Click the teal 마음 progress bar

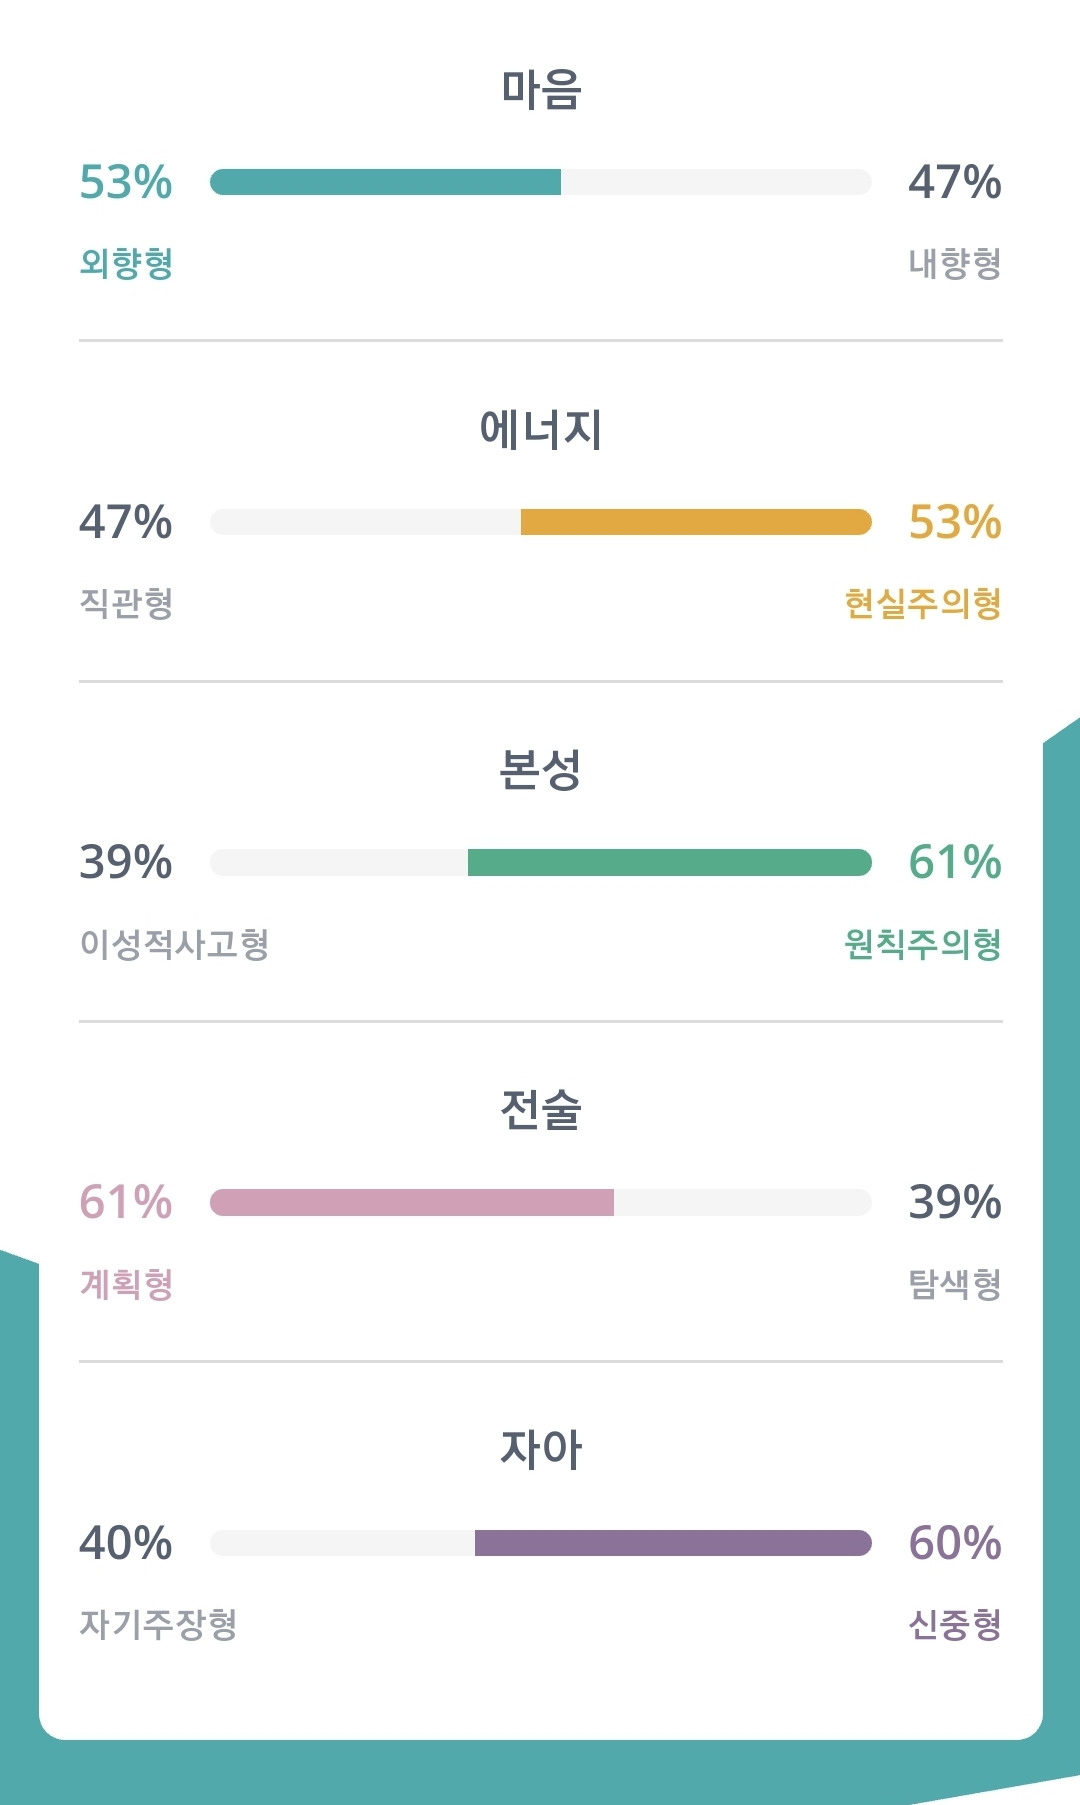point(541,182)
